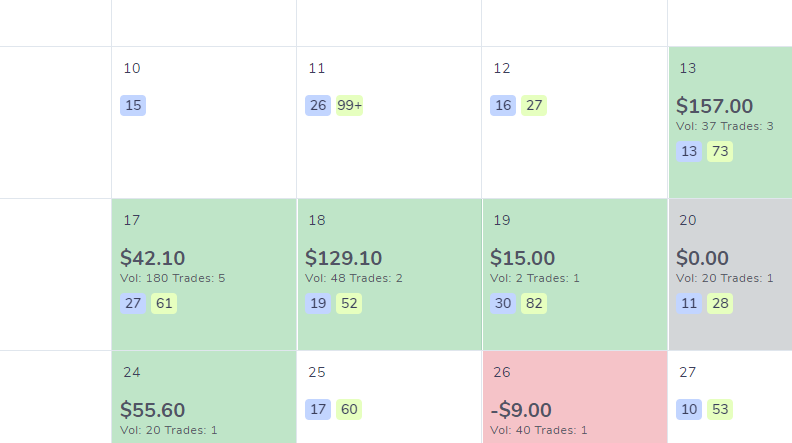Image resolution: width=792 pixels, height=443 pixels.
Task: Click the blue 17 badge on day 25
Action: coord(318,409)
